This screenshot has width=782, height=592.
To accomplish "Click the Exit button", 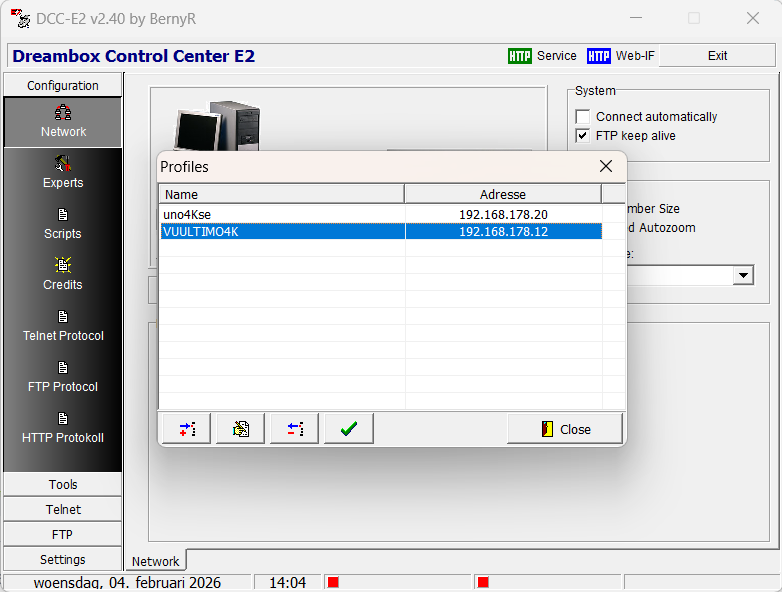I will 717,56.
